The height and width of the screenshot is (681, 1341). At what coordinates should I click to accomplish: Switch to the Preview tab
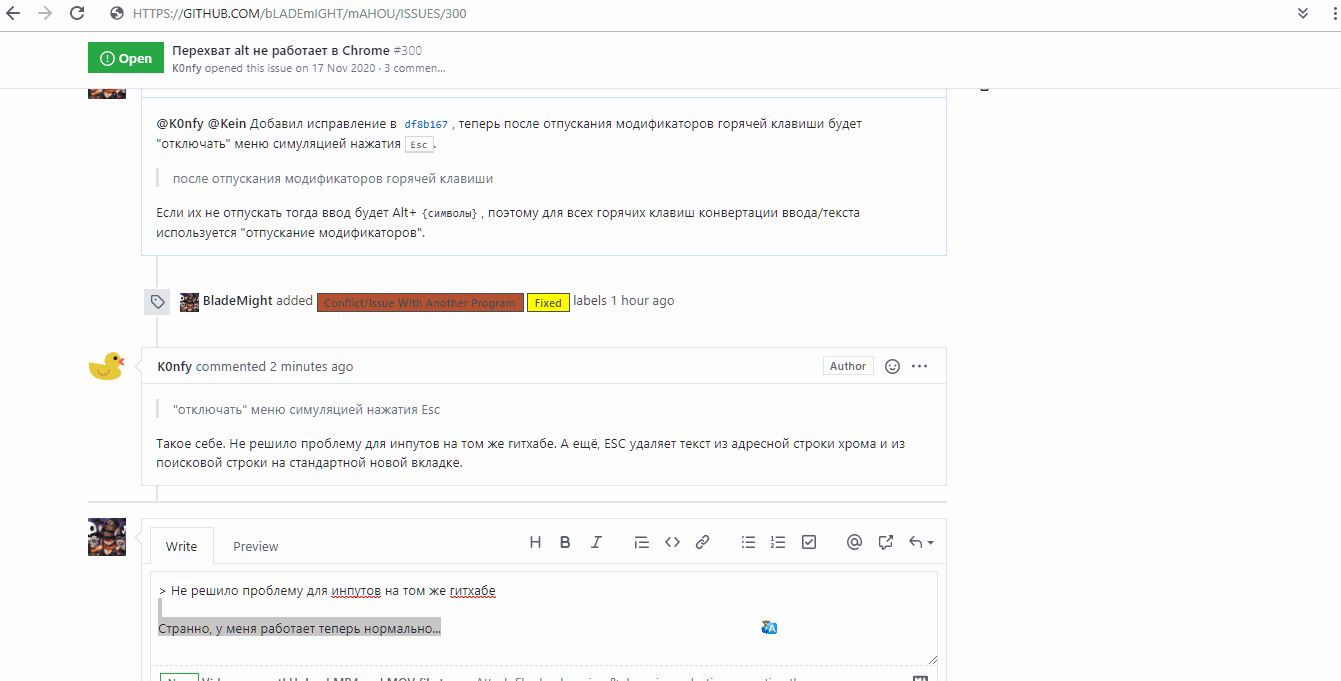[256, 547]
